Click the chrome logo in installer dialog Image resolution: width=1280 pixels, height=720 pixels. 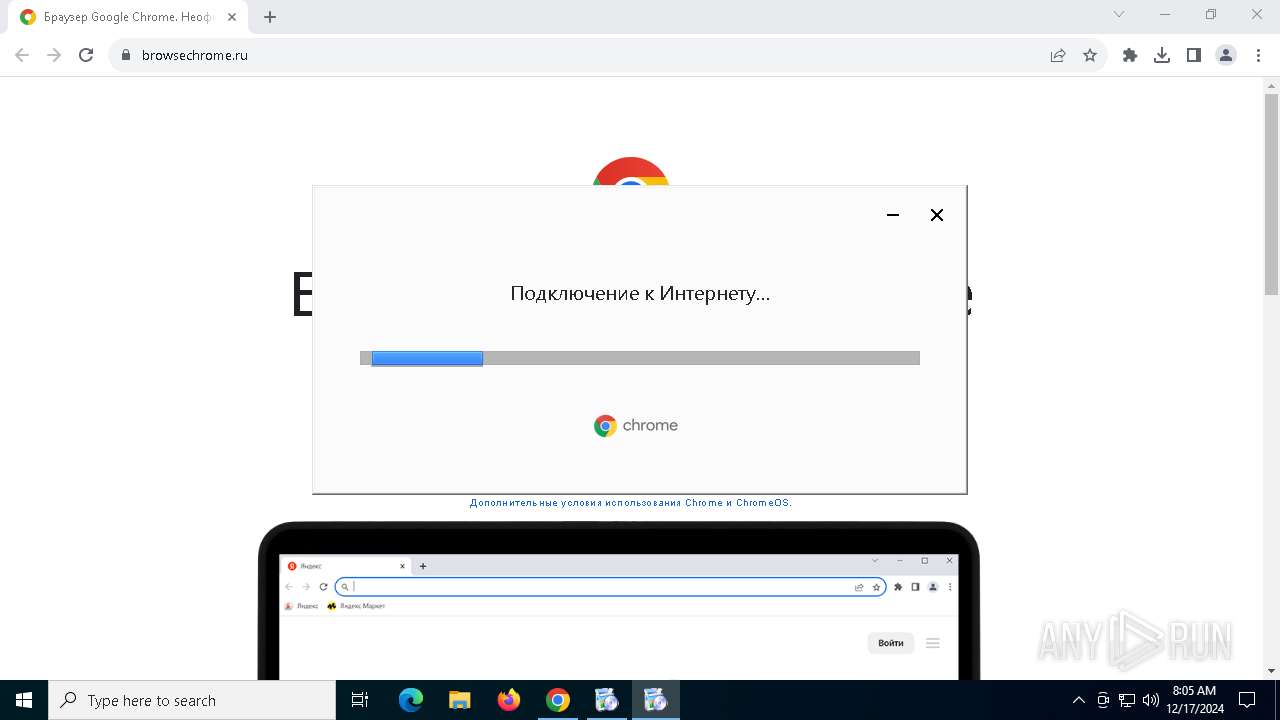[636, 426]
